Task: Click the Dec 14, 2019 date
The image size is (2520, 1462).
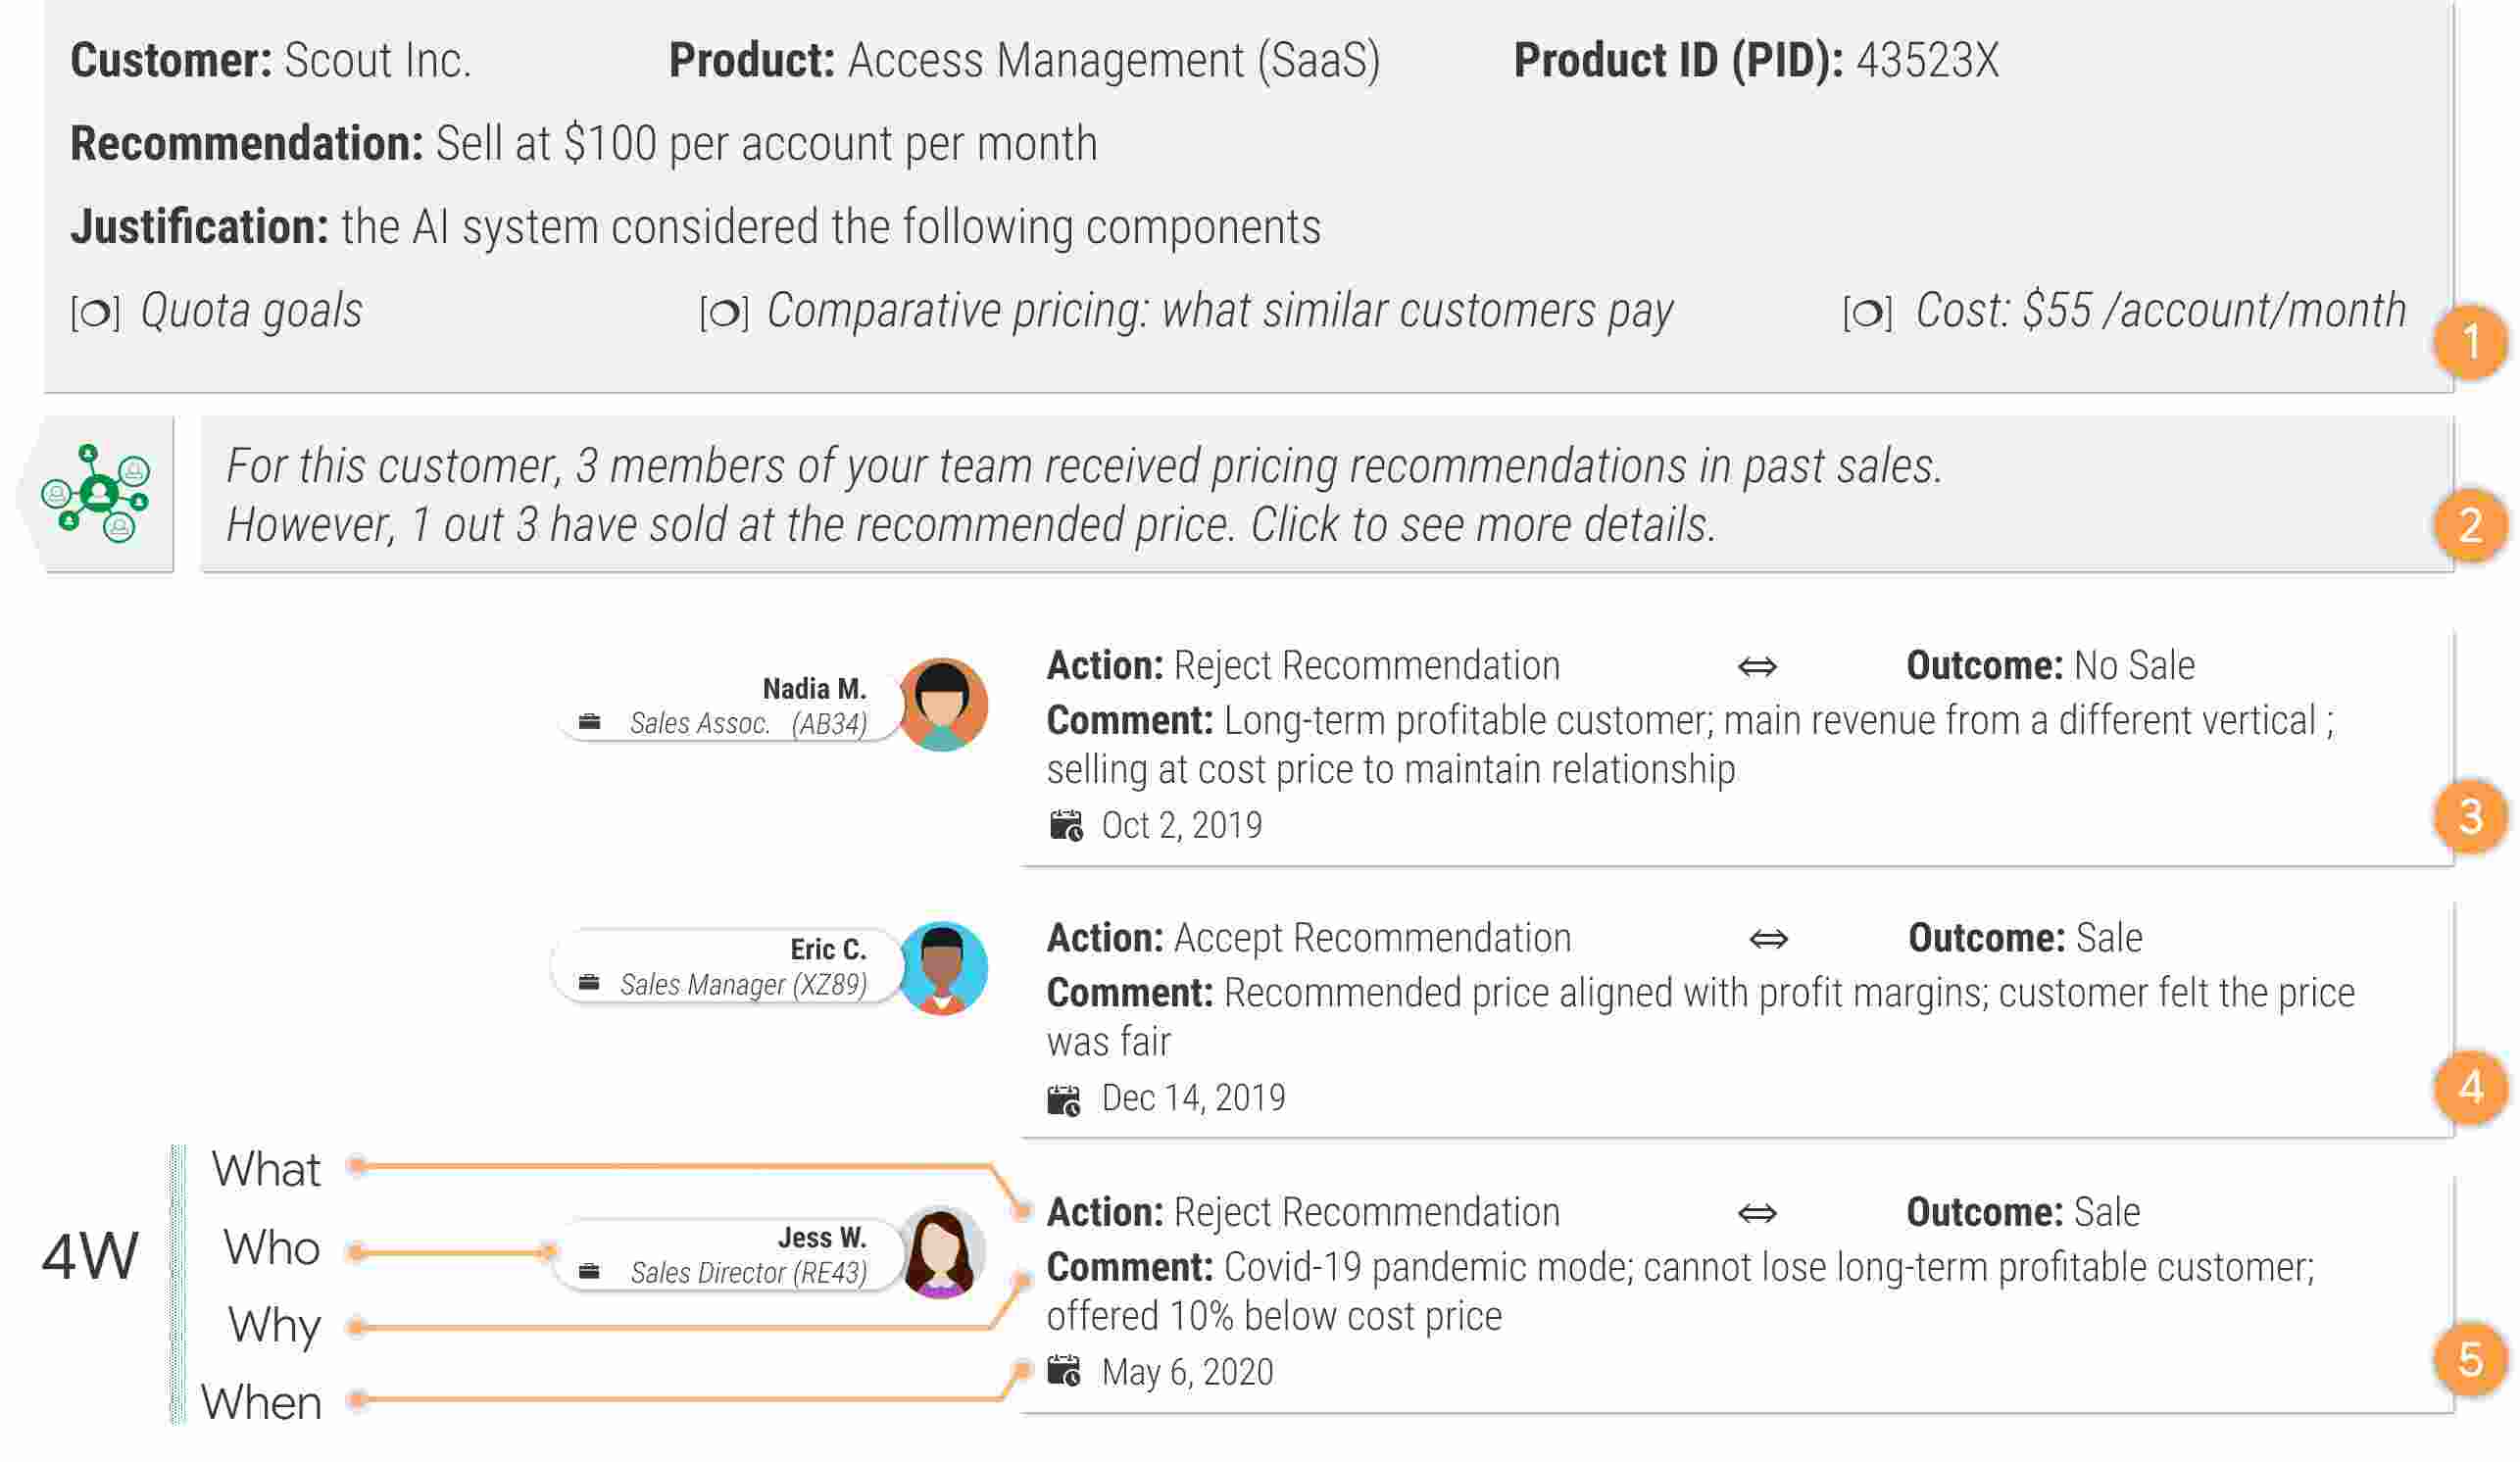Action: 1193,1099
